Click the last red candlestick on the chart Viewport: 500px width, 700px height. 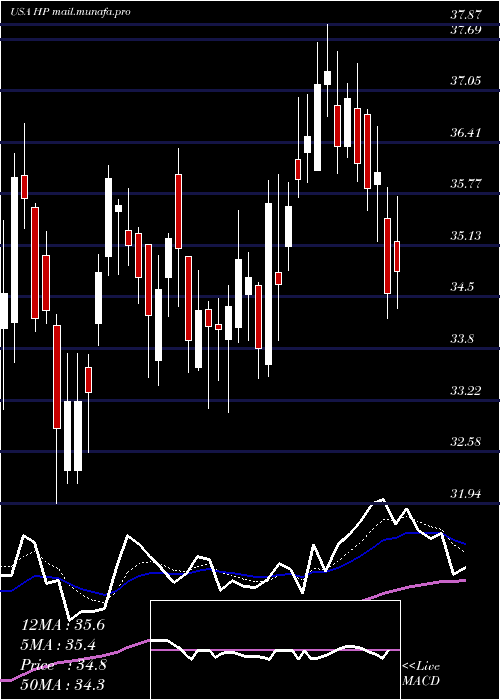tap(397, 256)
